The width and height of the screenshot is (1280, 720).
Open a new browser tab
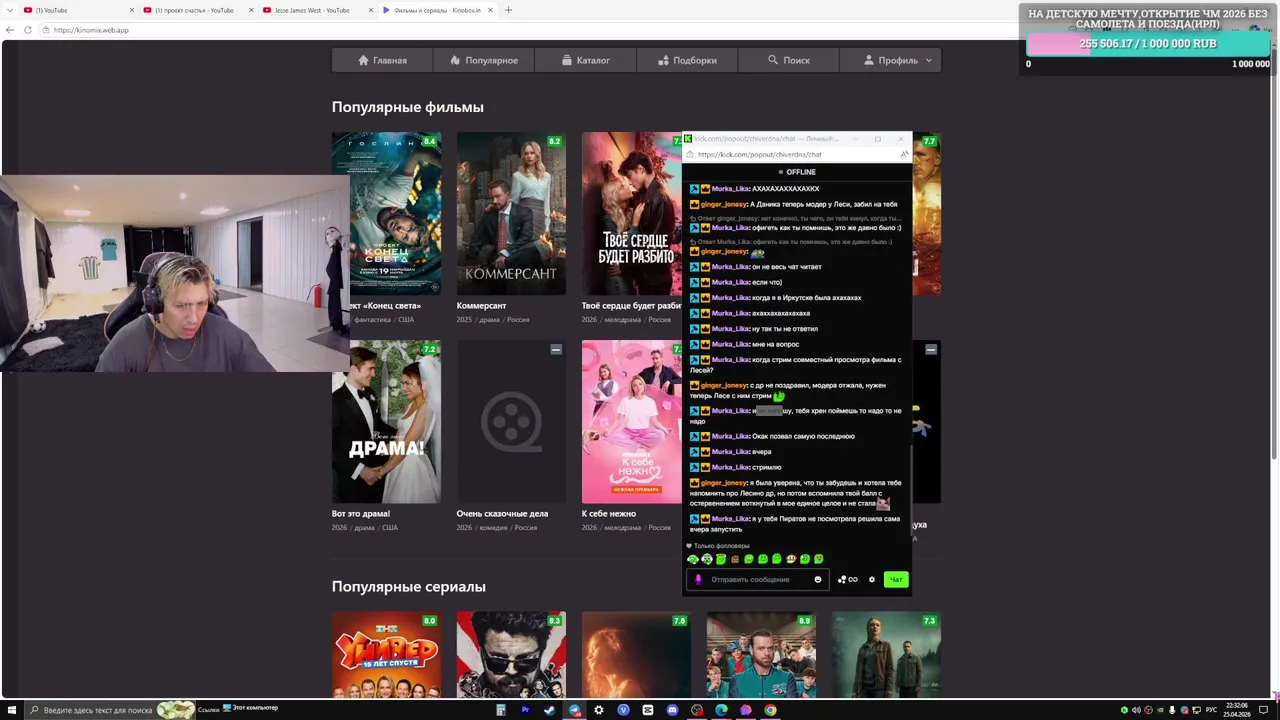click(508, 10)
